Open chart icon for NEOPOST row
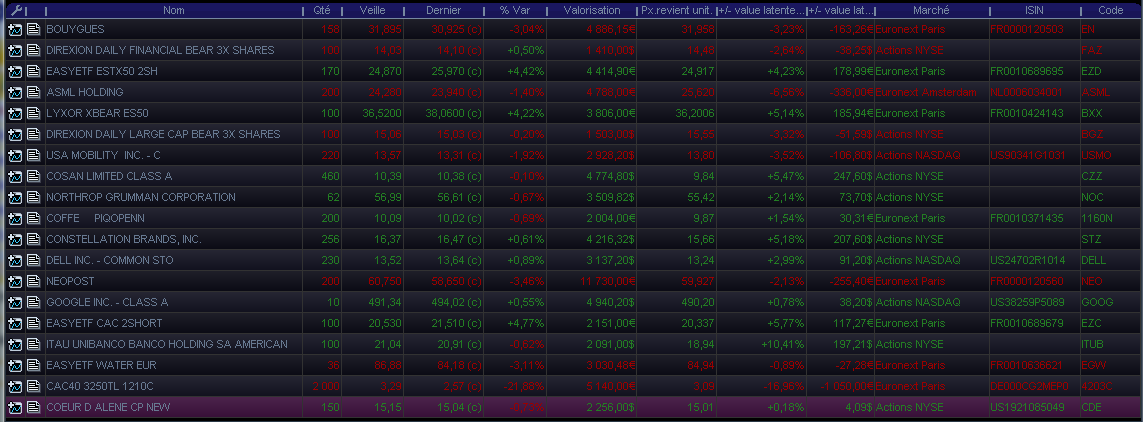 15,281
